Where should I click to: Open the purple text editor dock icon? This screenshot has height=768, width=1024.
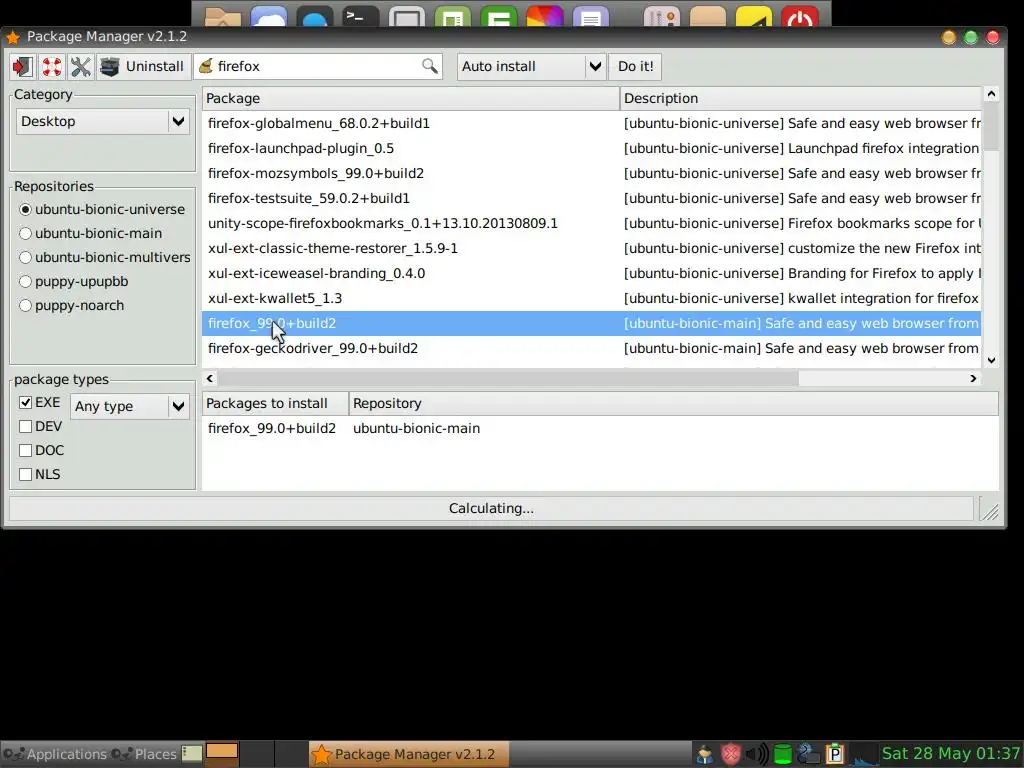coord(590,16)
